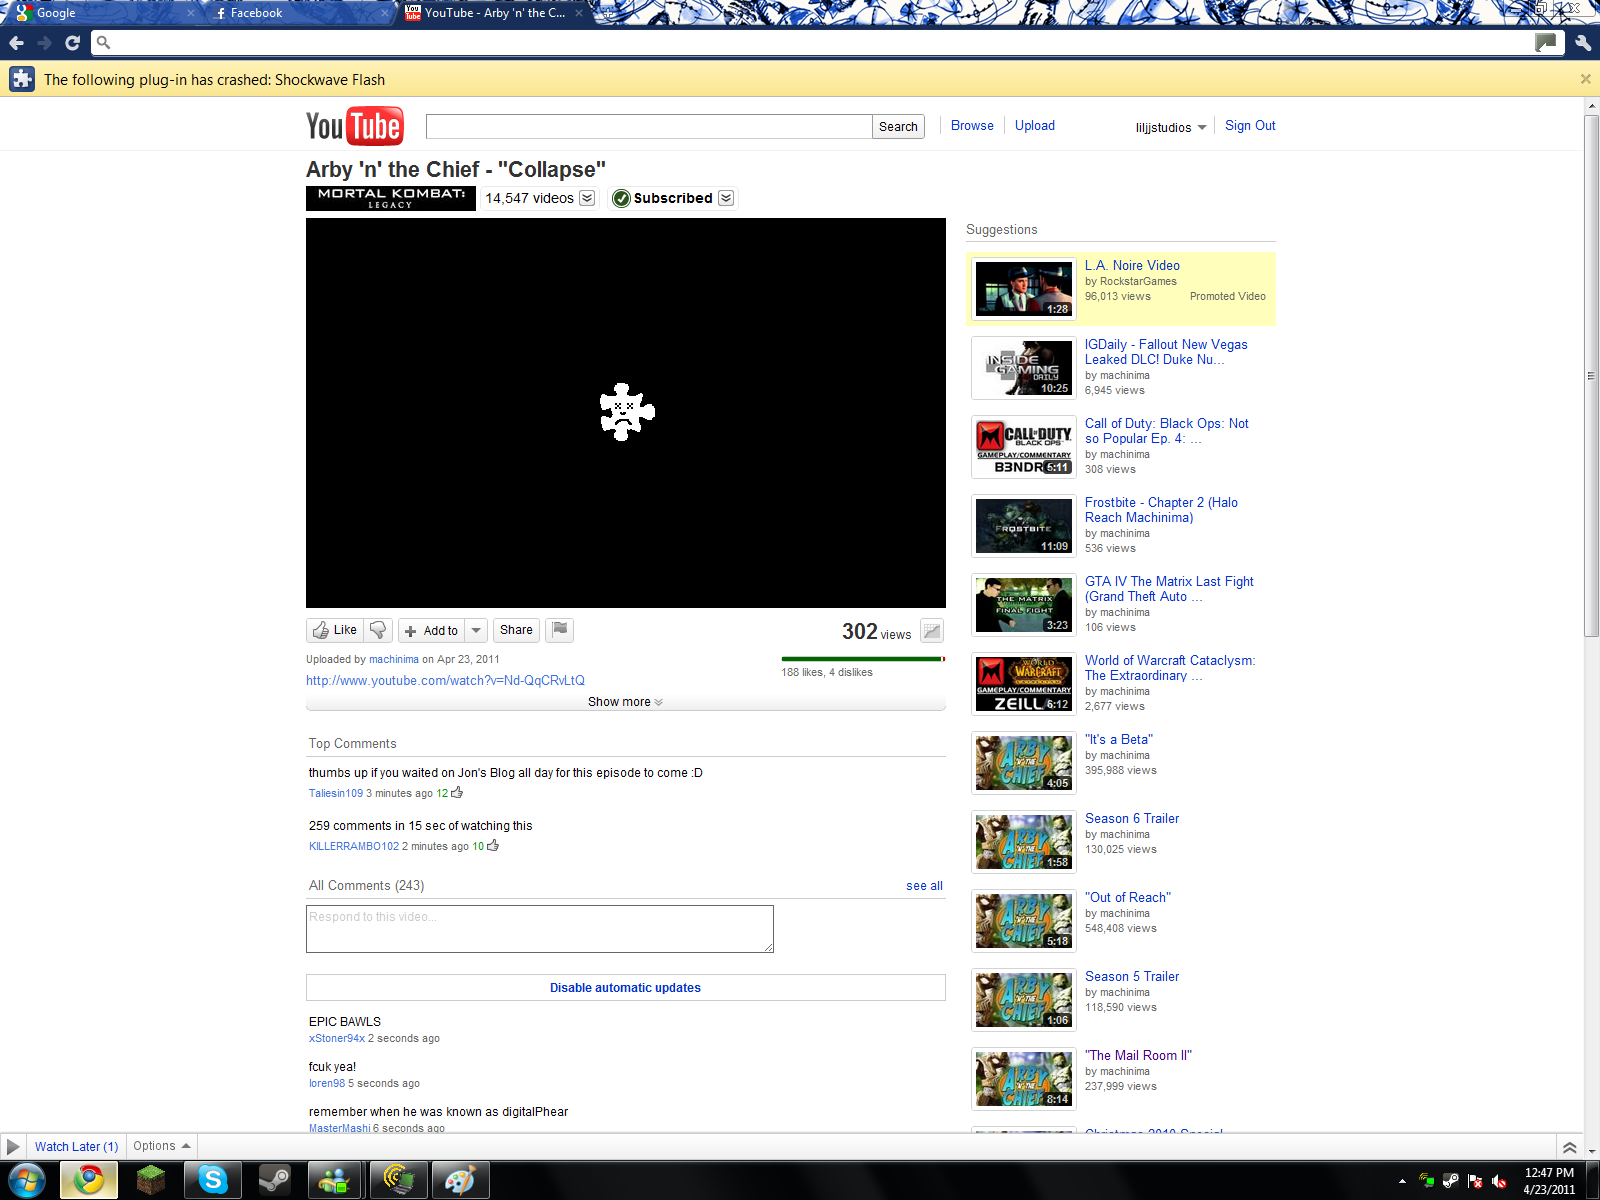
Task: Show video statistics chart icon
Action: (x=932, y=630)
